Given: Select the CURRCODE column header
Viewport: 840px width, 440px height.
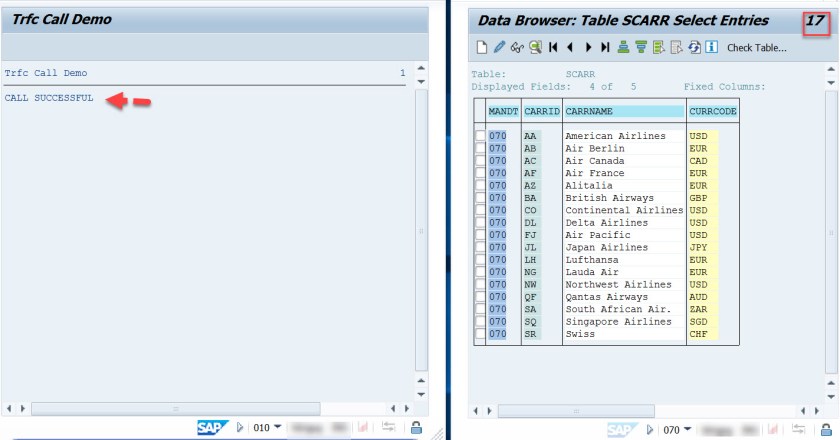Looking at the screenshot, I should tap(712, 111).
